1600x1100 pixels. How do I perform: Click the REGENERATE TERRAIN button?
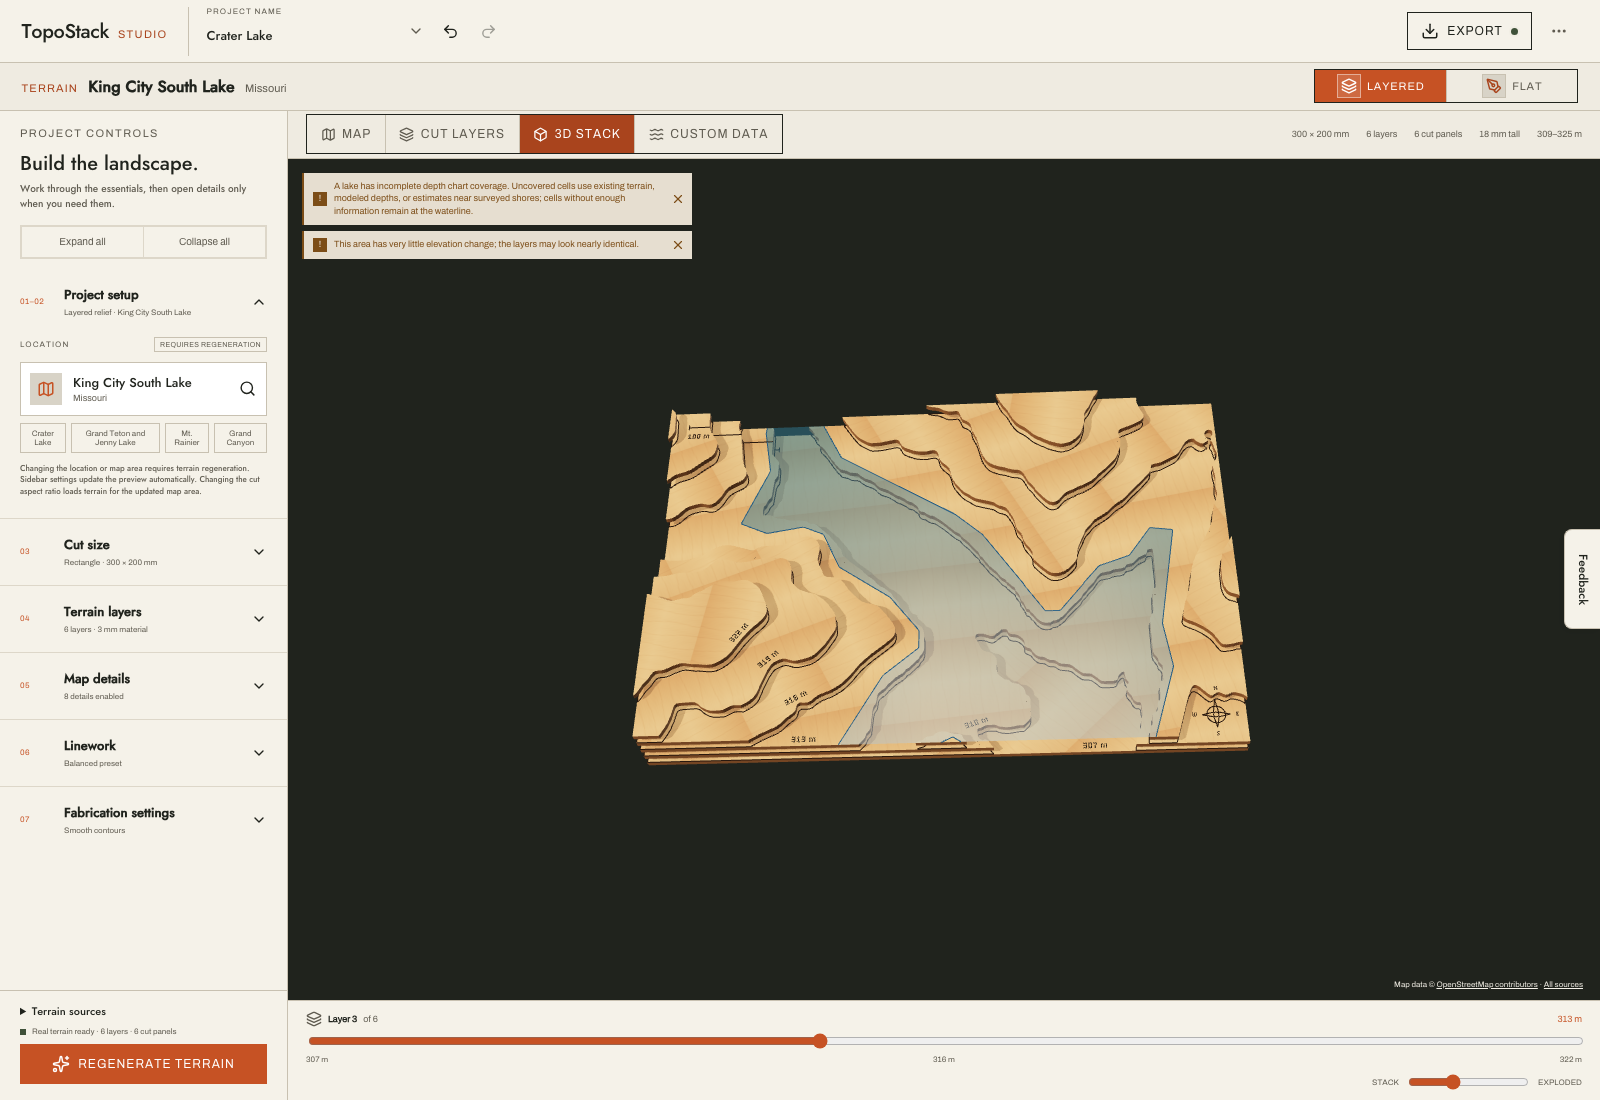pos(143,1064)
